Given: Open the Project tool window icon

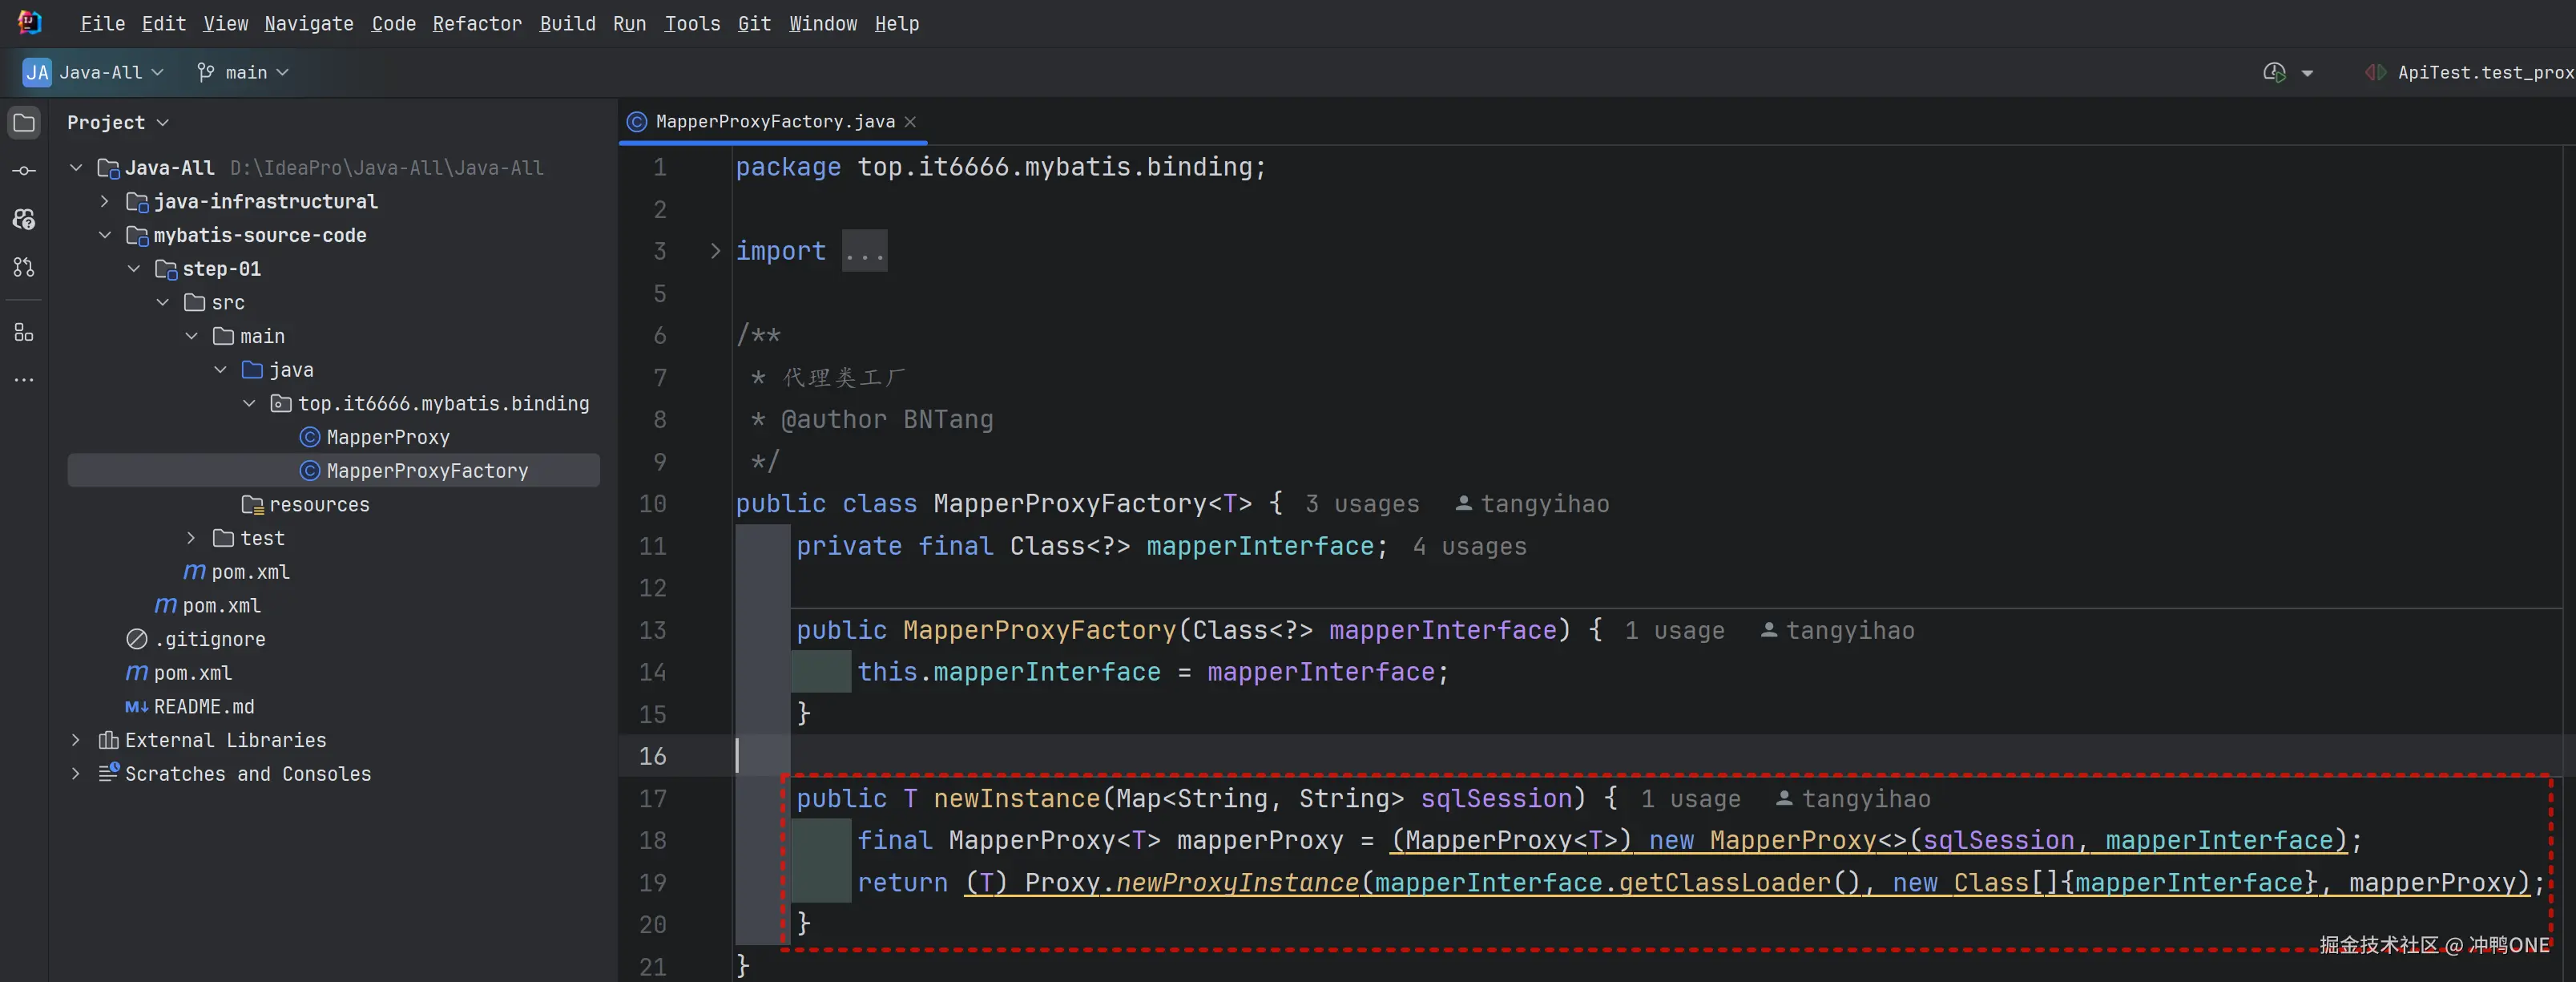Looking at the screenshot, I should 24,123.
